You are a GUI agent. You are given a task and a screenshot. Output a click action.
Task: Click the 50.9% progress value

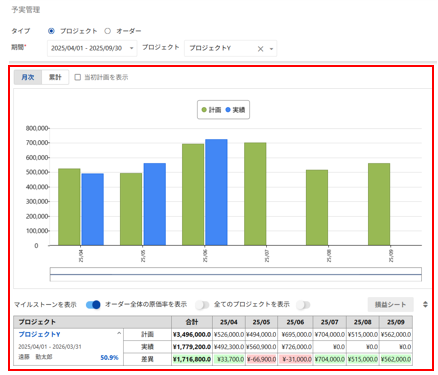(109, 358)
